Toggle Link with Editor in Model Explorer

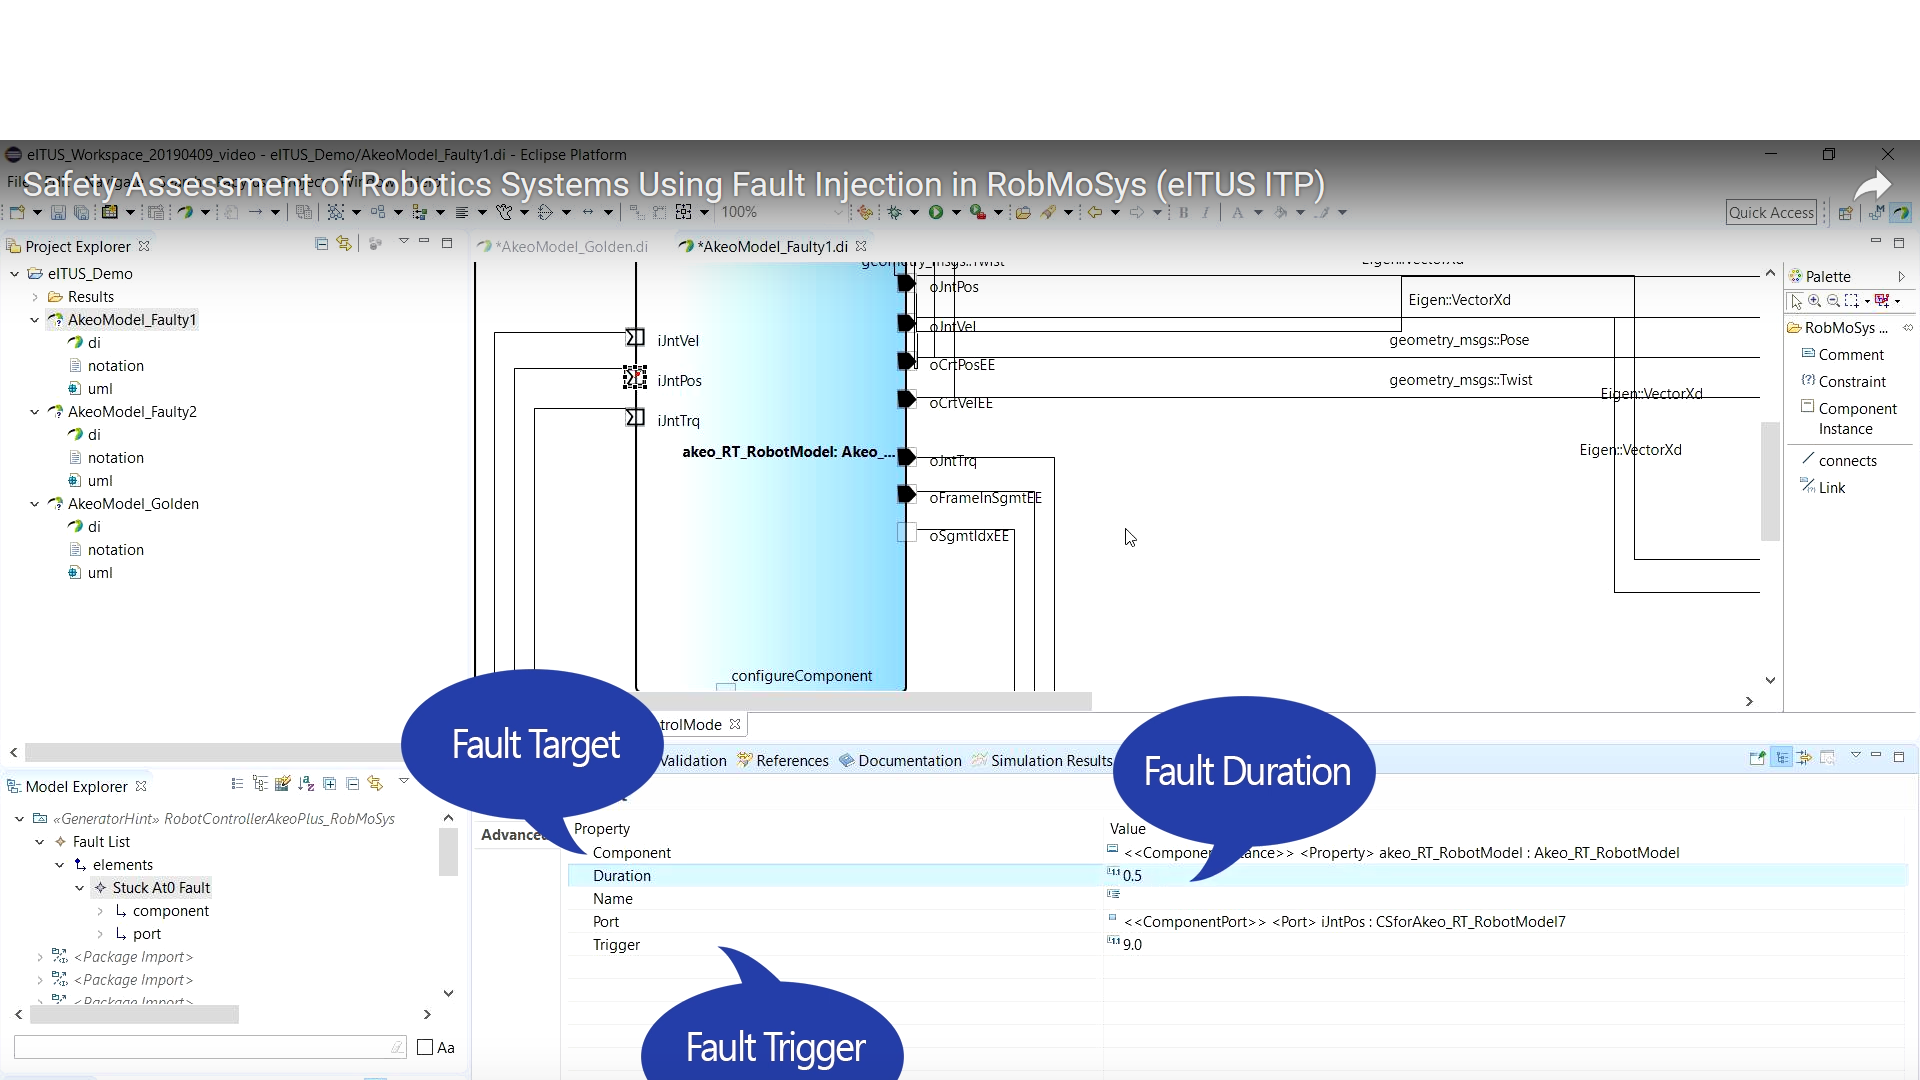tap(375, 784)
